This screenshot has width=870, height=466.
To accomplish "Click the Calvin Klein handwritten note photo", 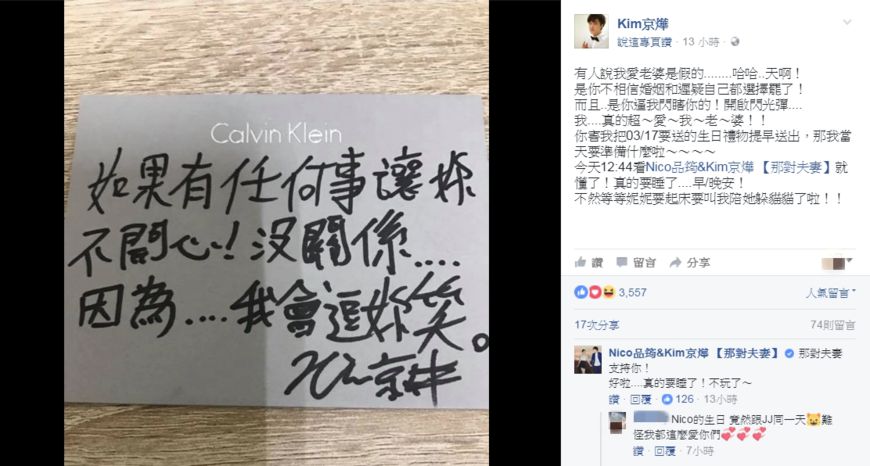I will (276, 233).
